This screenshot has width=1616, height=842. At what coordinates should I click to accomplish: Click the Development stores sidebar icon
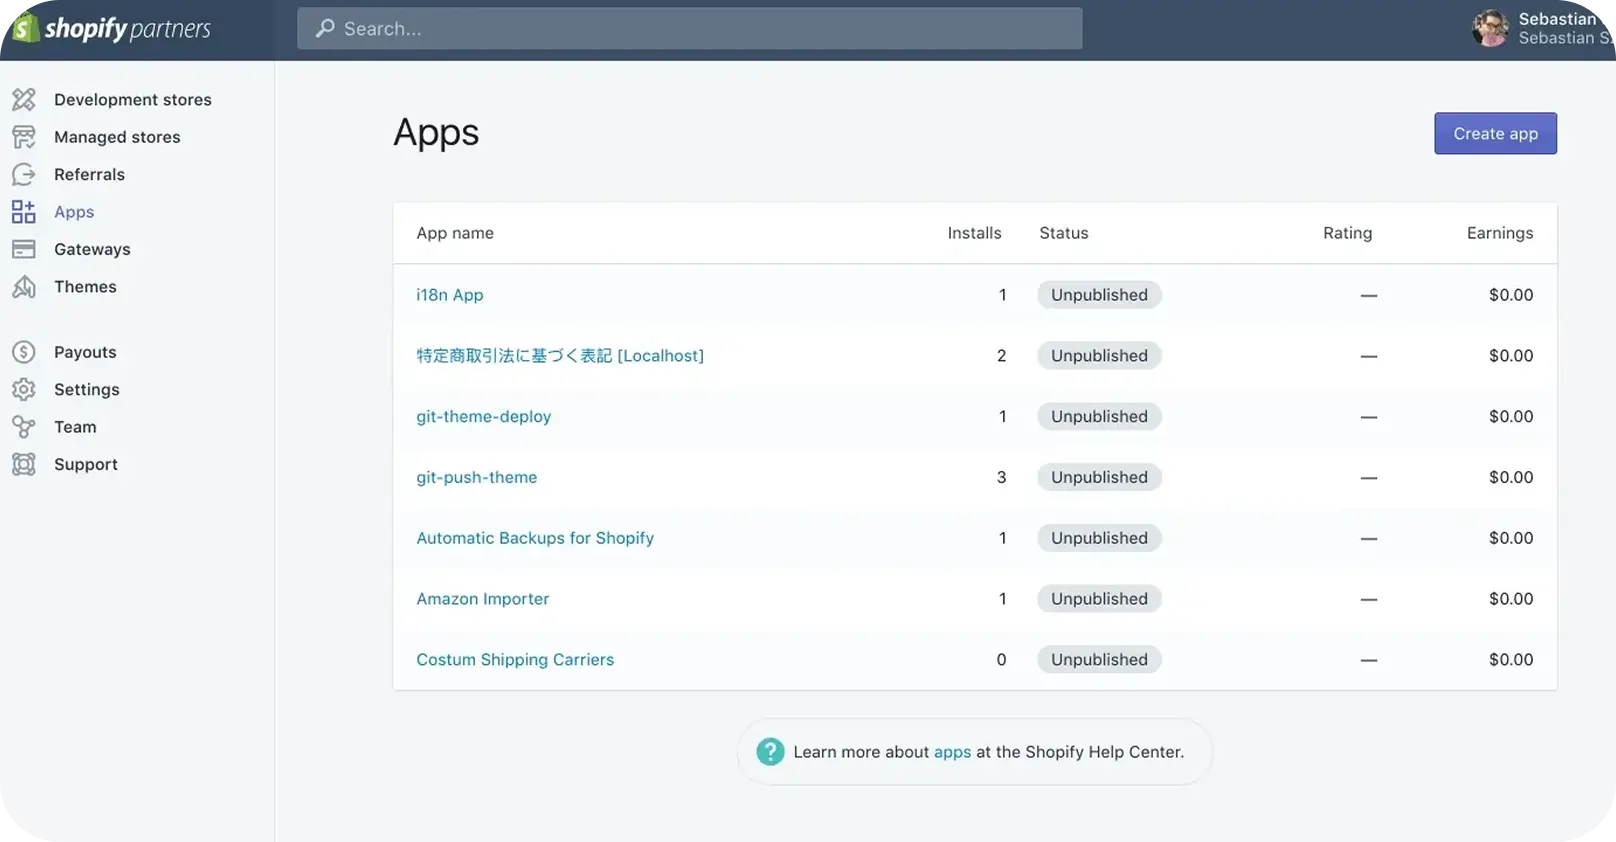pos(24,100)
